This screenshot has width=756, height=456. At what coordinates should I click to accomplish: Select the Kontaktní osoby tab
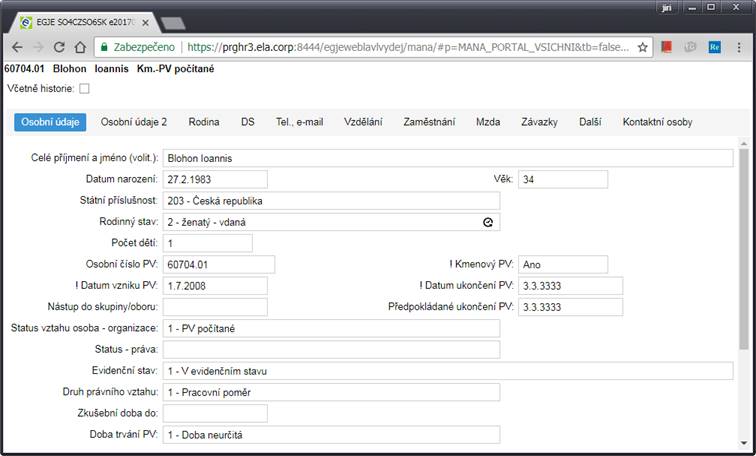coord(657,122)
